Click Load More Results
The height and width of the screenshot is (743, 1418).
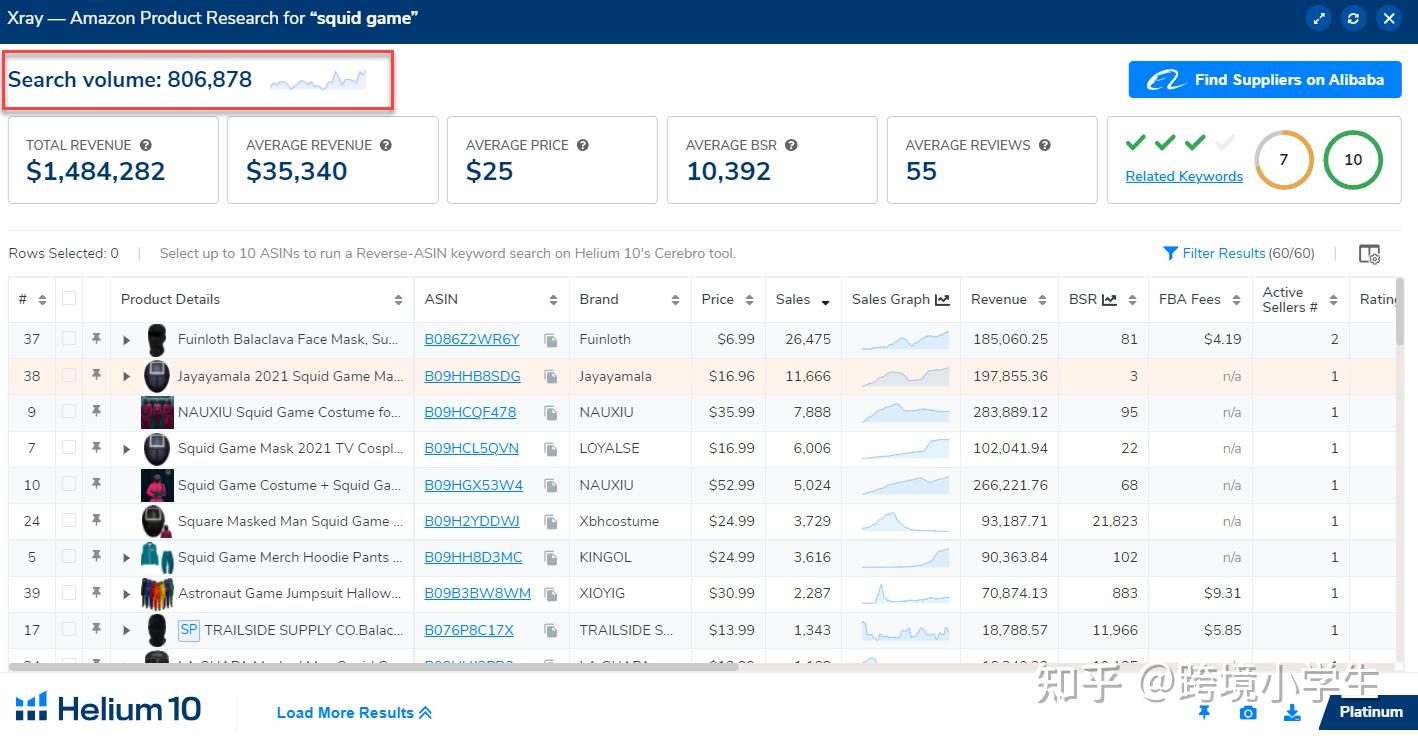point(354,713)
